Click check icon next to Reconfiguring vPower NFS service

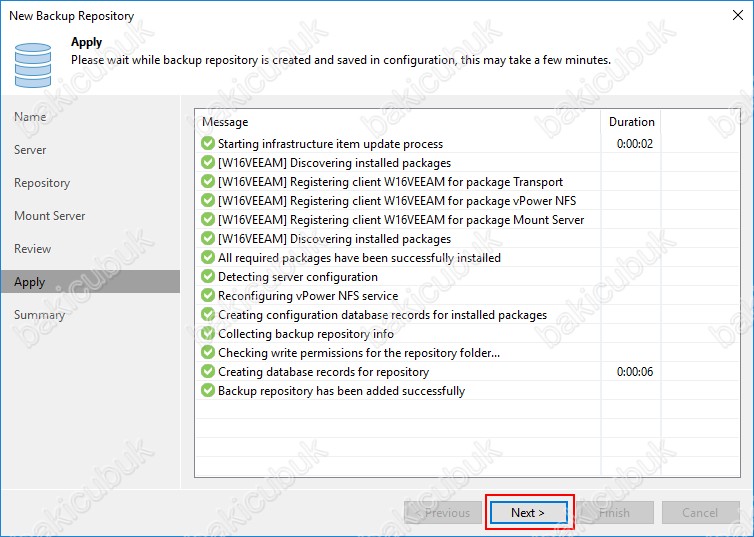tap(208, 295)
